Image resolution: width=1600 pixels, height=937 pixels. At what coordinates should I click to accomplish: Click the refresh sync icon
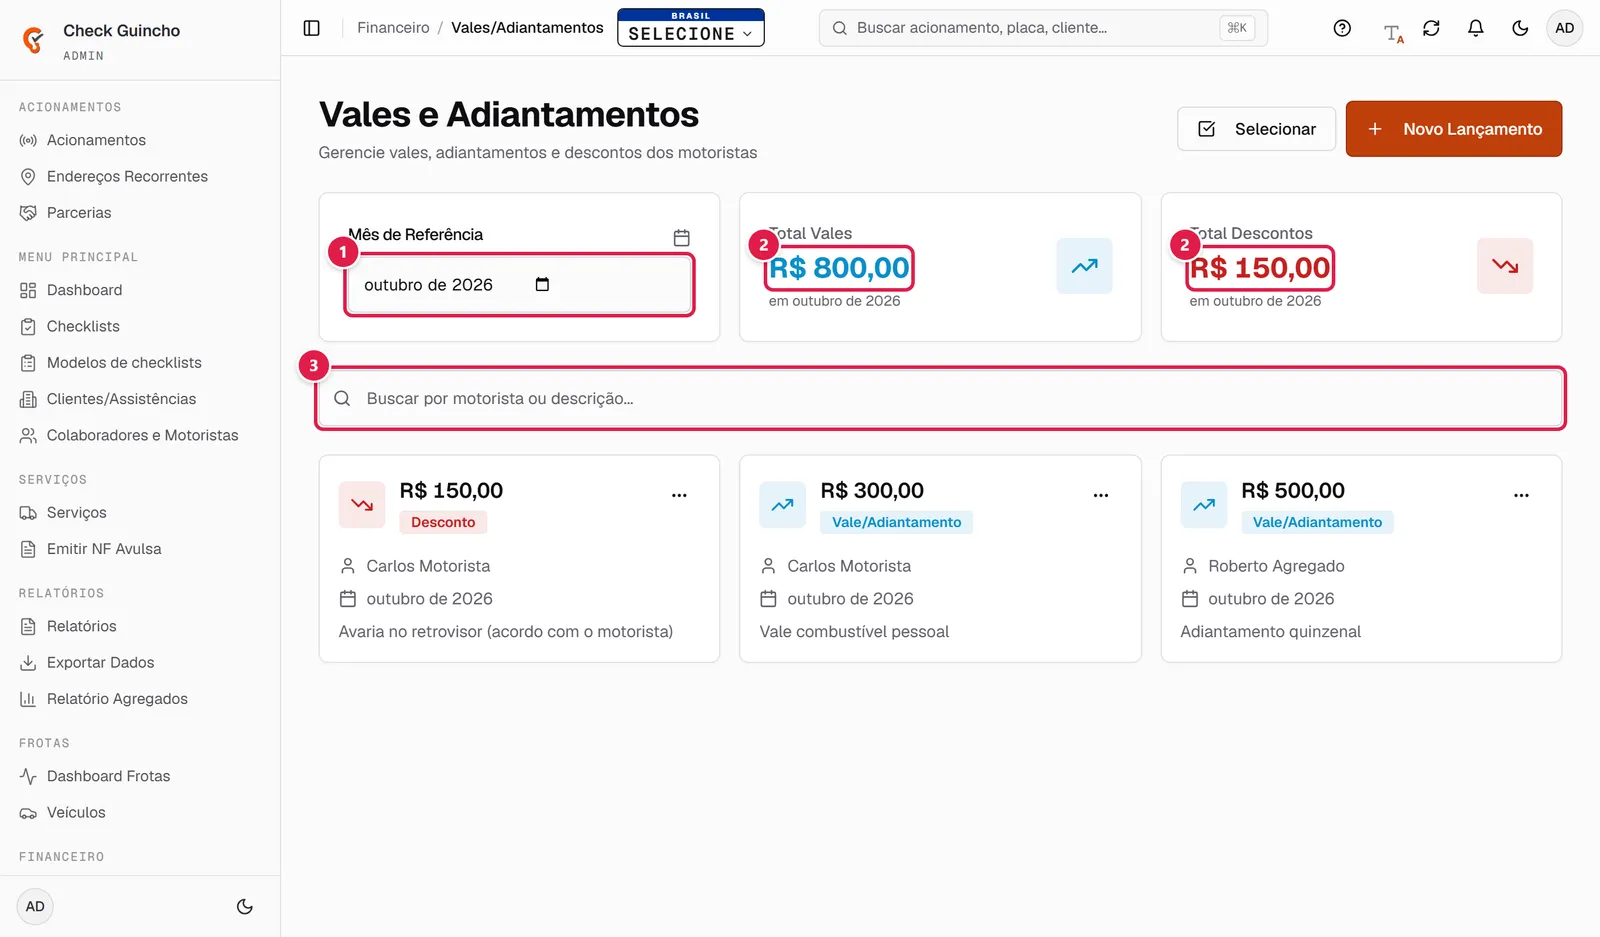(1431, 28)
